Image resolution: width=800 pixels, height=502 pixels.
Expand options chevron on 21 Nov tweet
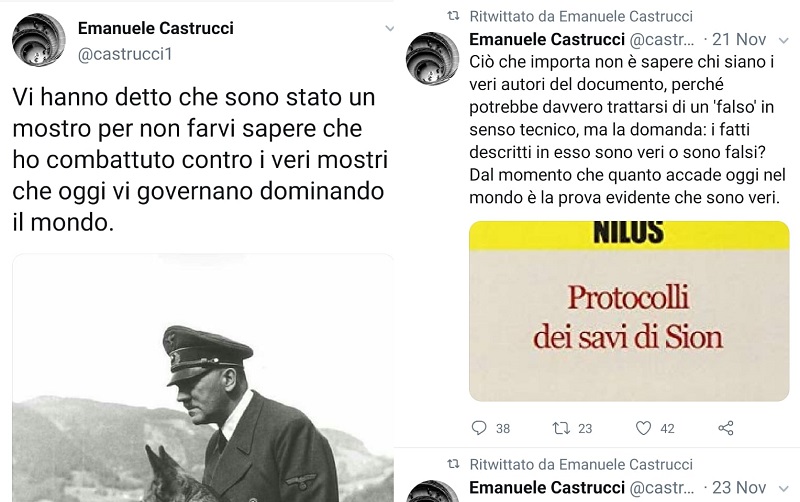(783, 40)
